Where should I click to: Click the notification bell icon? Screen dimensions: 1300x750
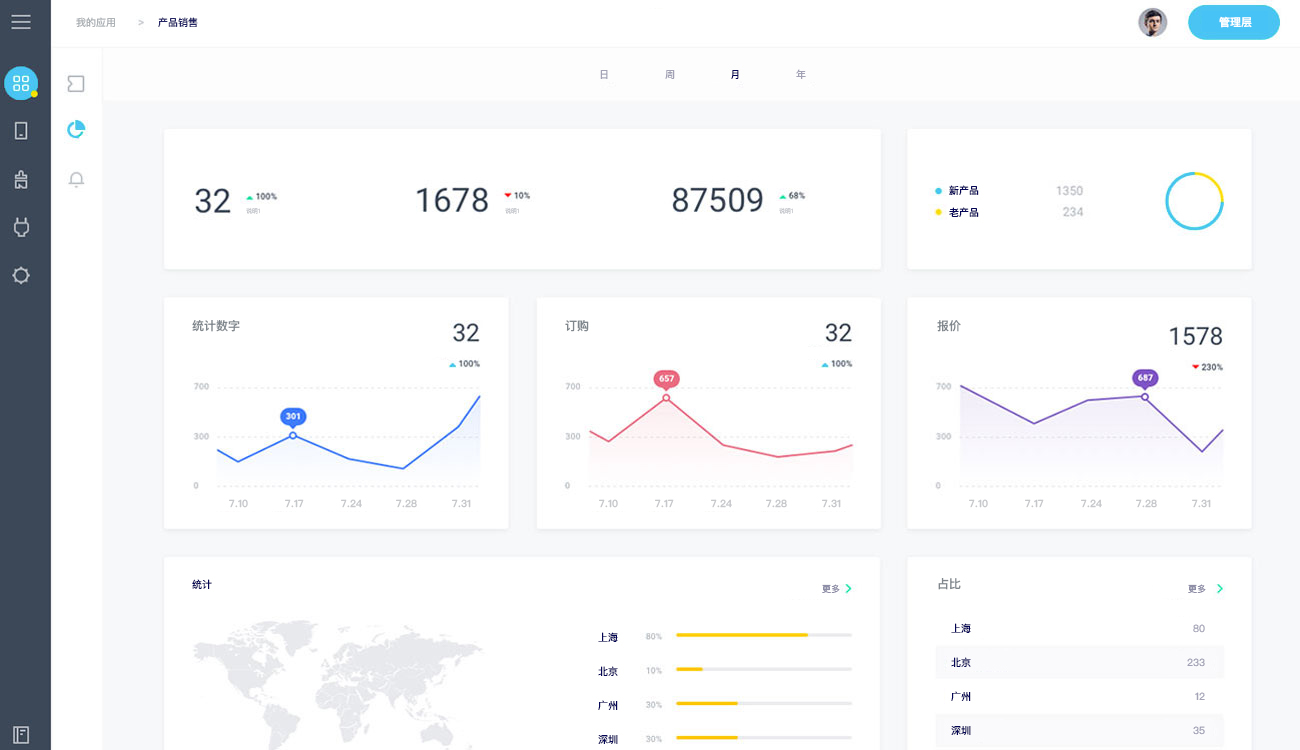tap(76, 179)
